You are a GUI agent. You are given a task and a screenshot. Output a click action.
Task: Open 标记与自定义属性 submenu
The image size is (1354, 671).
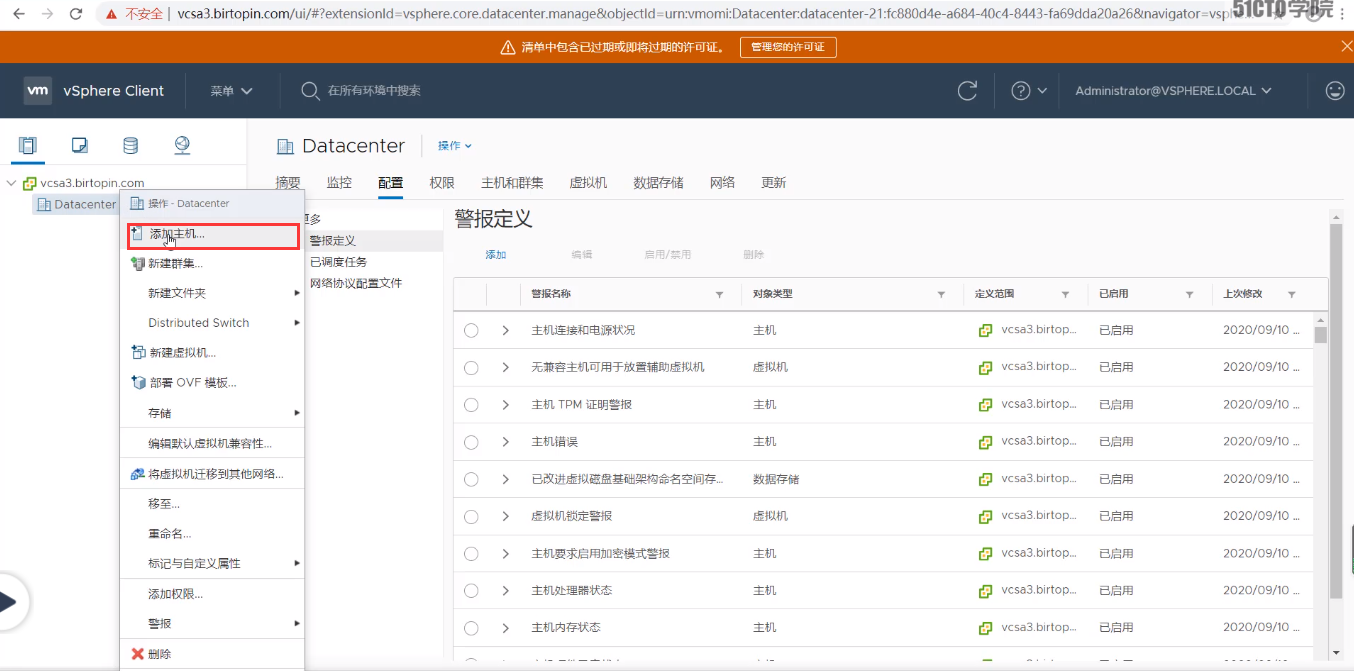click(212, 564)
